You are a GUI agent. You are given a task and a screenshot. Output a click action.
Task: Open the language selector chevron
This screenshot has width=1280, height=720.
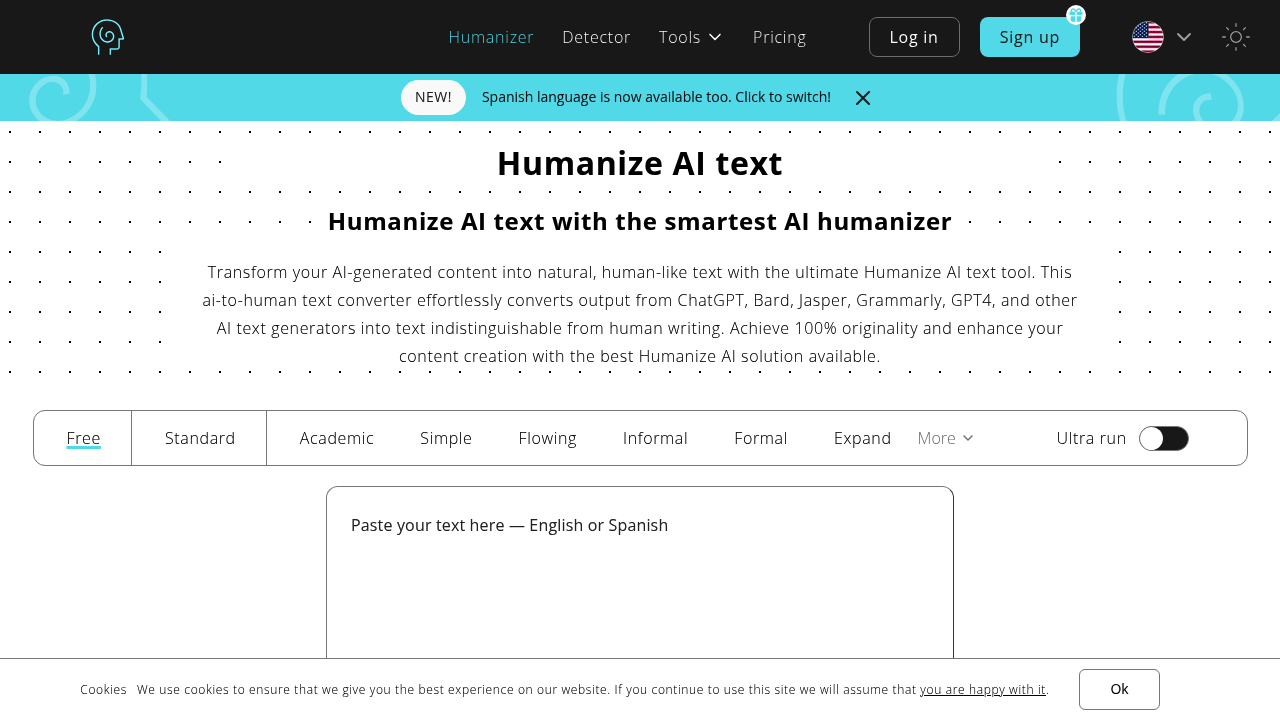(1185, 37)
